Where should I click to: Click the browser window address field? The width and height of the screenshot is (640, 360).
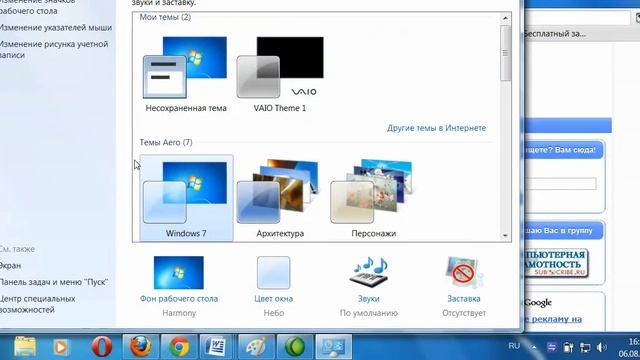(x=577, y=18)
